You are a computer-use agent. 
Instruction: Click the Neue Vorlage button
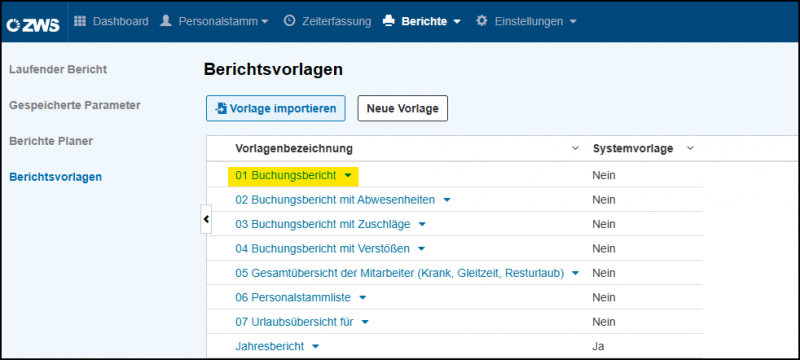403,108
